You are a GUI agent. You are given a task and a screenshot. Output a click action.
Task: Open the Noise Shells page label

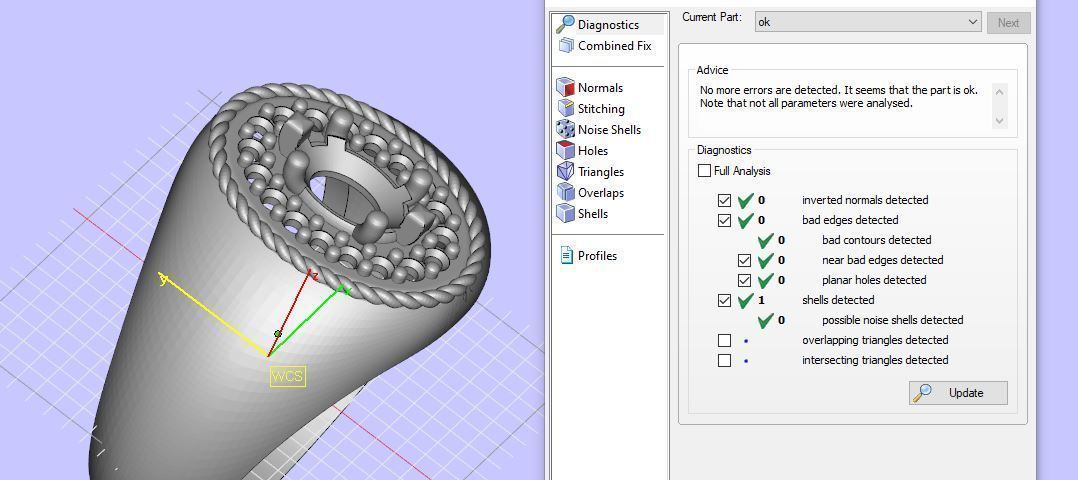pos(609,130)
